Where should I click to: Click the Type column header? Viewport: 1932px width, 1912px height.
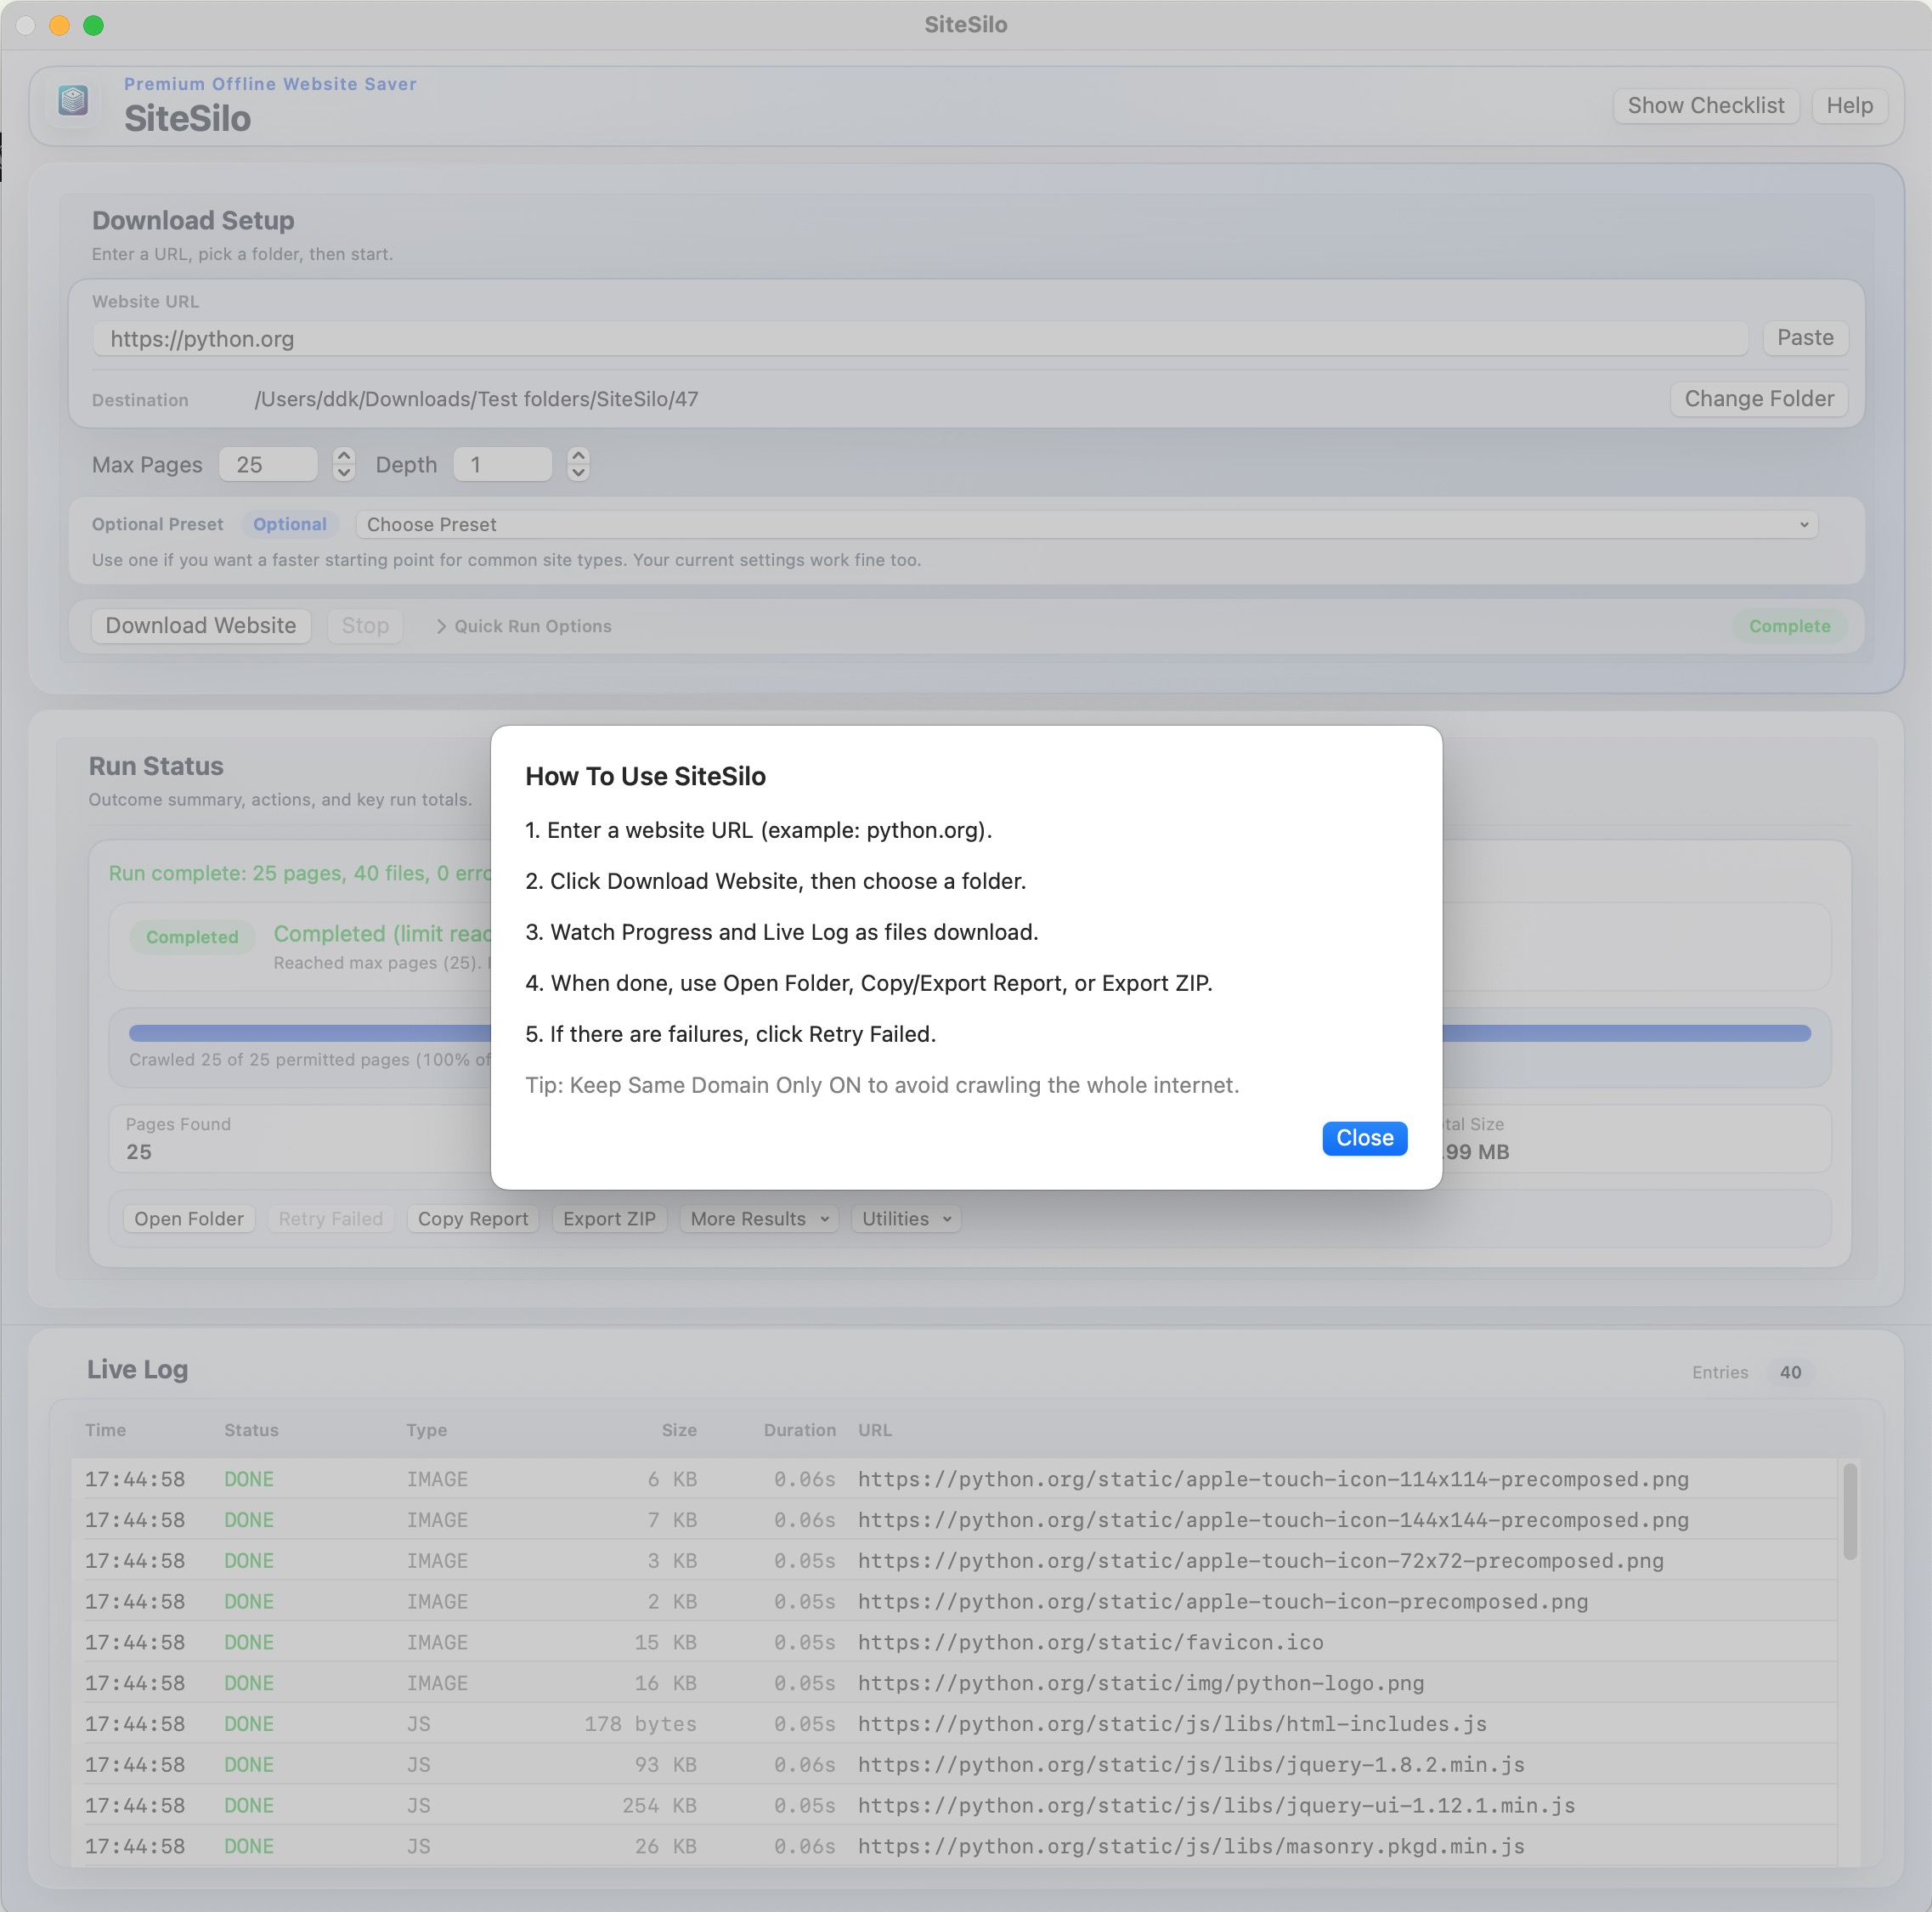click(426, 1430)
